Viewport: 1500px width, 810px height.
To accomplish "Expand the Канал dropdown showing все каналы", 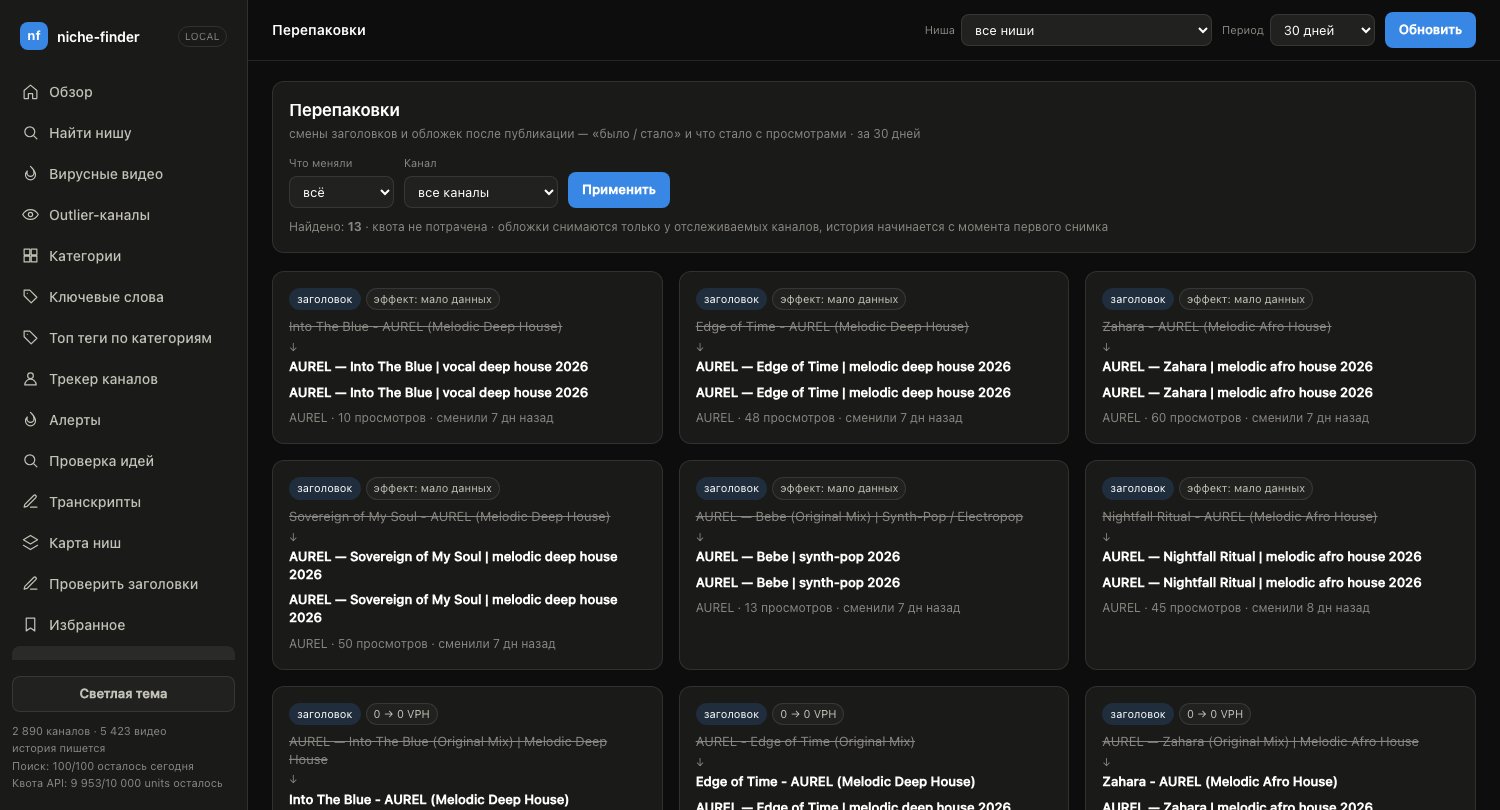I will 481,191.
